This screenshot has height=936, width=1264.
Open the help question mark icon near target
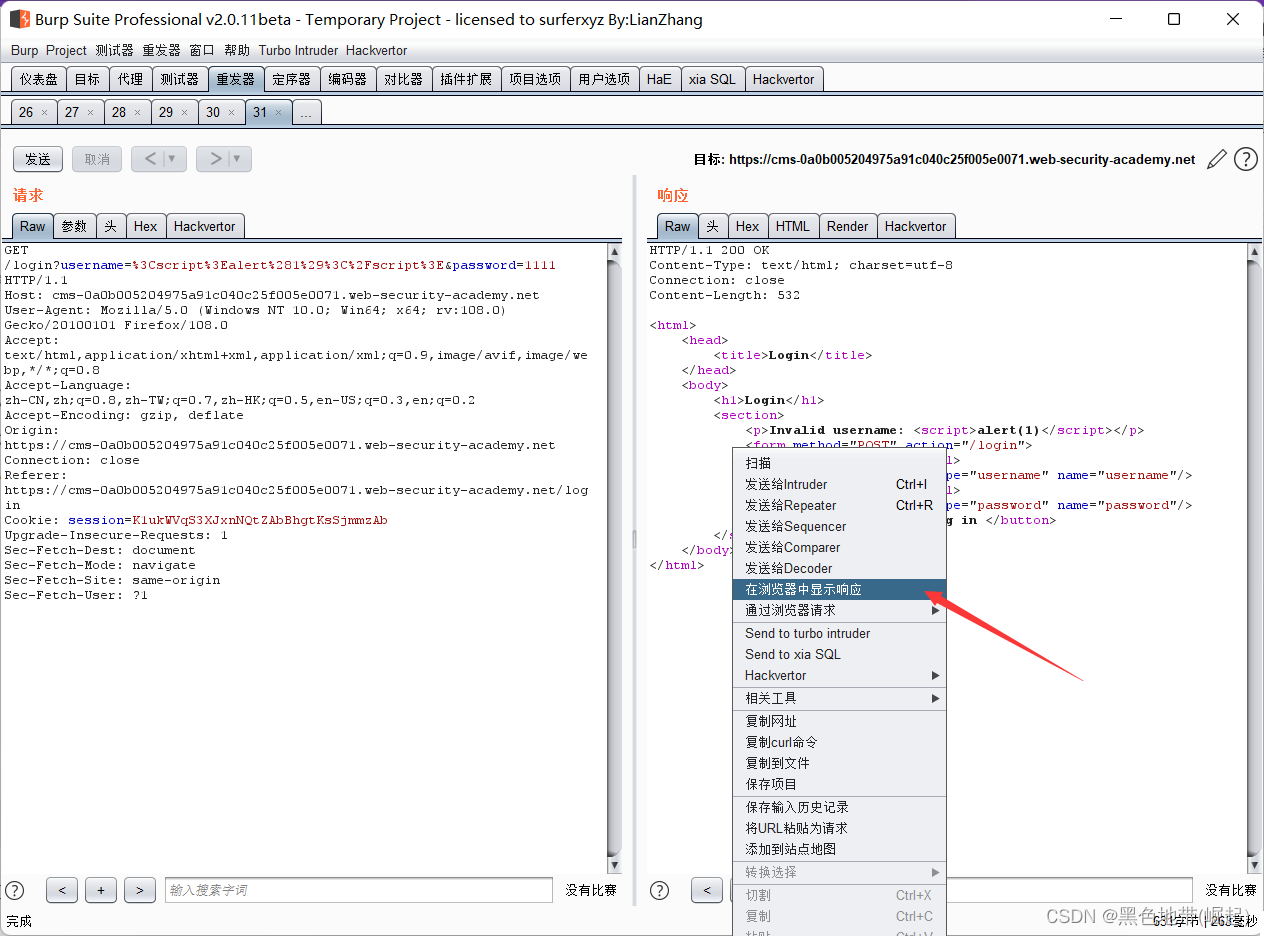tap(1245, 159)
